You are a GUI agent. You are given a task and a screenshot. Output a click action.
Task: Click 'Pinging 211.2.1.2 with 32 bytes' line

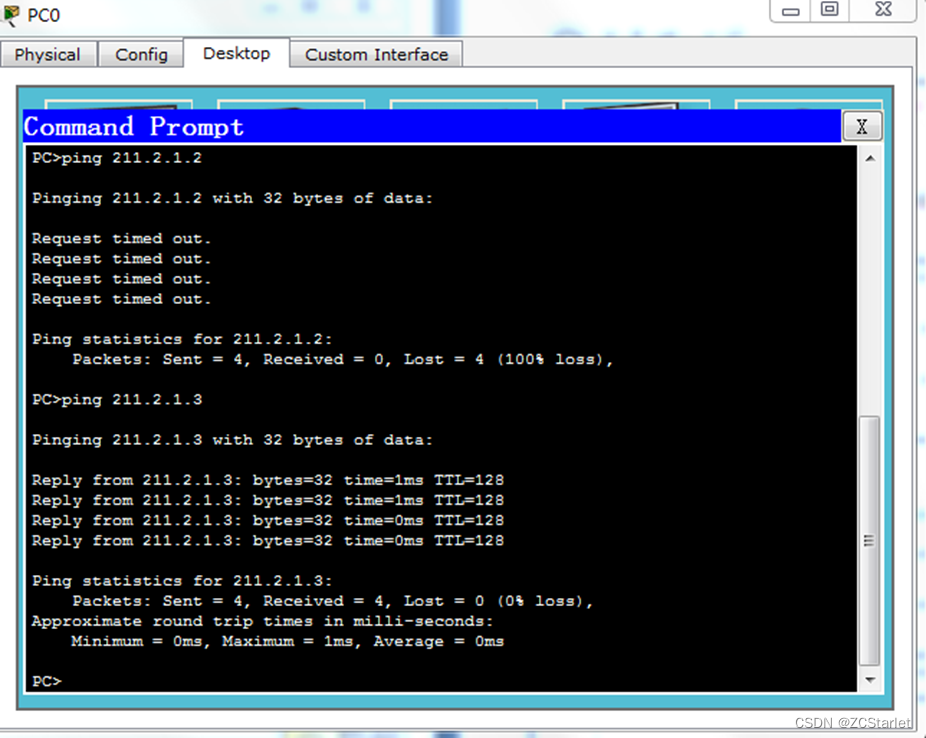point(232,198)
